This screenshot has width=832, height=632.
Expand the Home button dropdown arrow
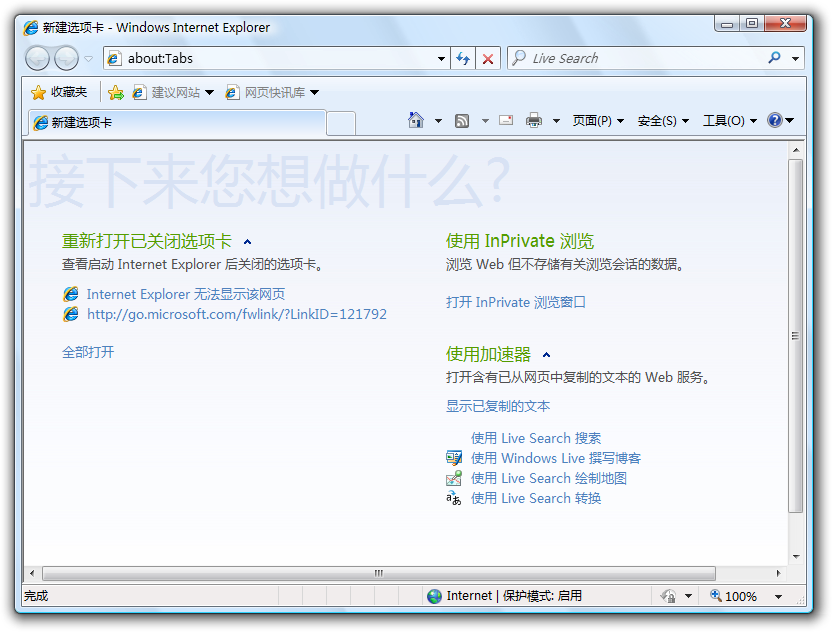(x=438, y=122)
